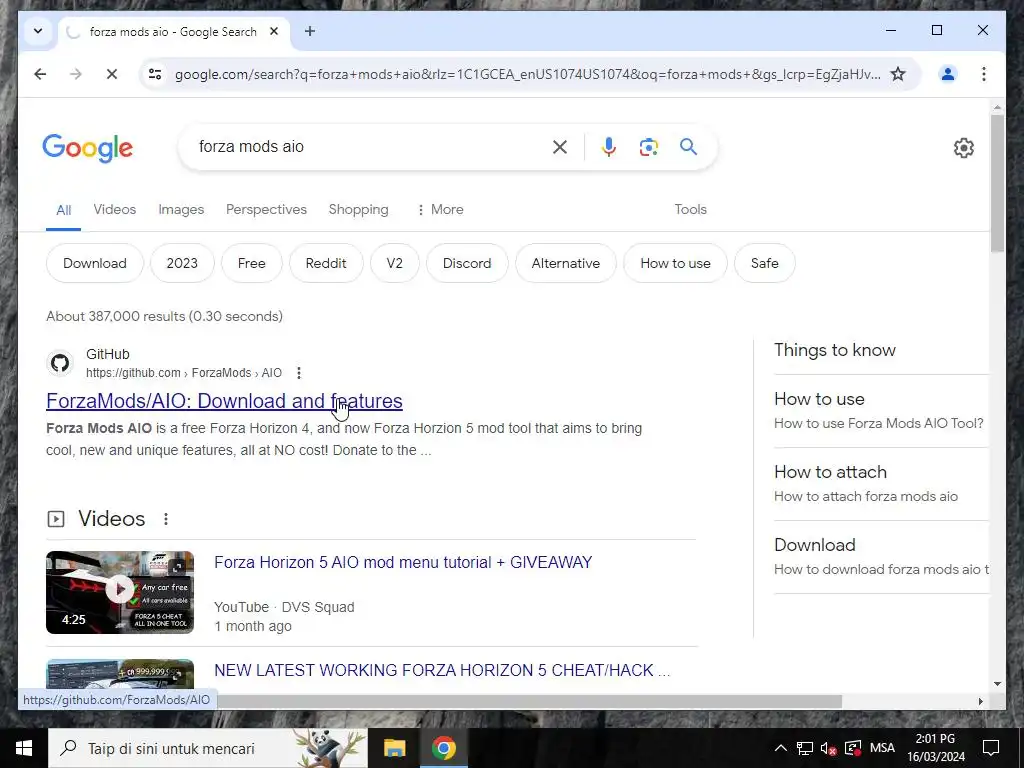Apply the Alternative filter chip

coord(566,263)
